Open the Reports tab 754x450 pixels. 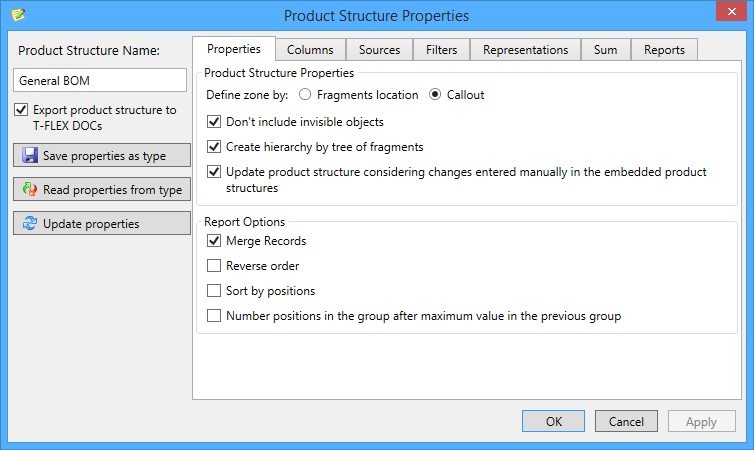664,50
